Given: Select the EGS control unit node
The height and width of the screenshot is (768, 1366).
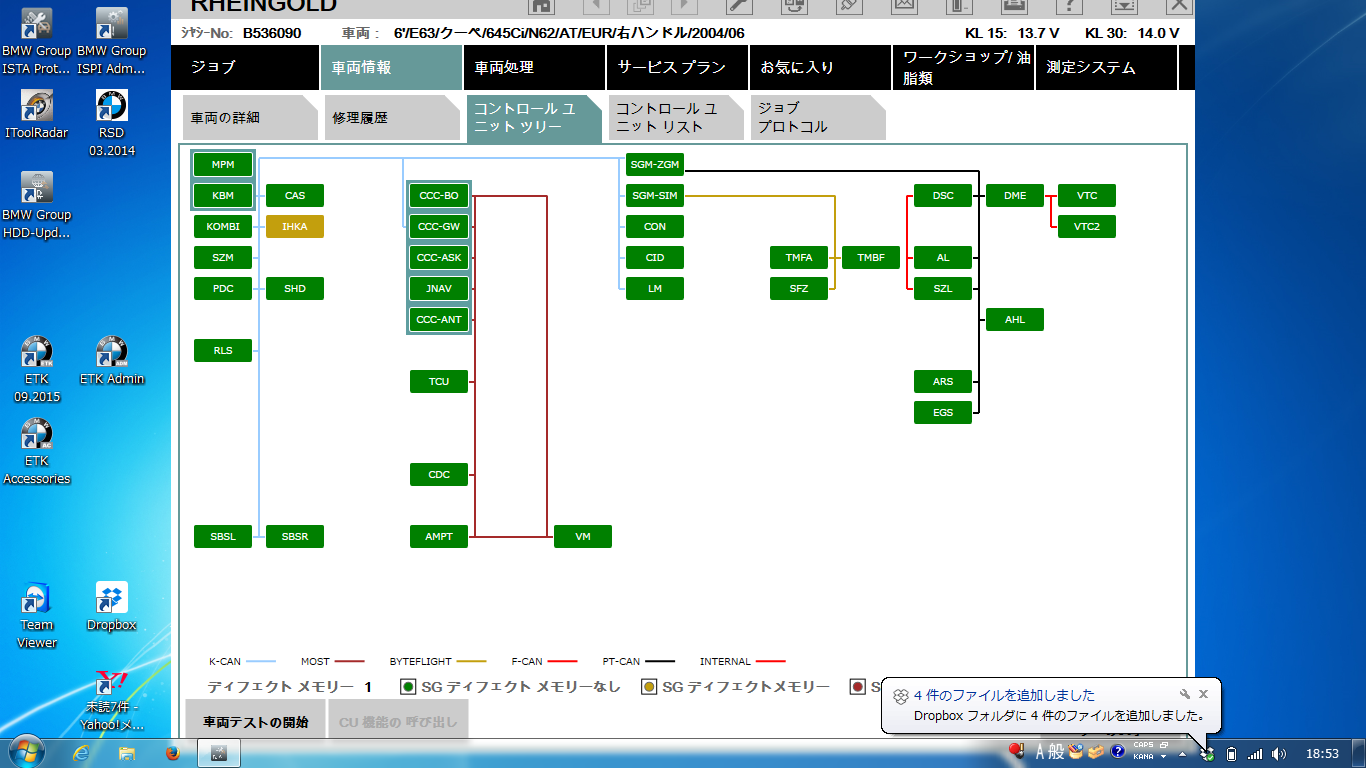Looking at the screenshot, I should tap(943, 413).
